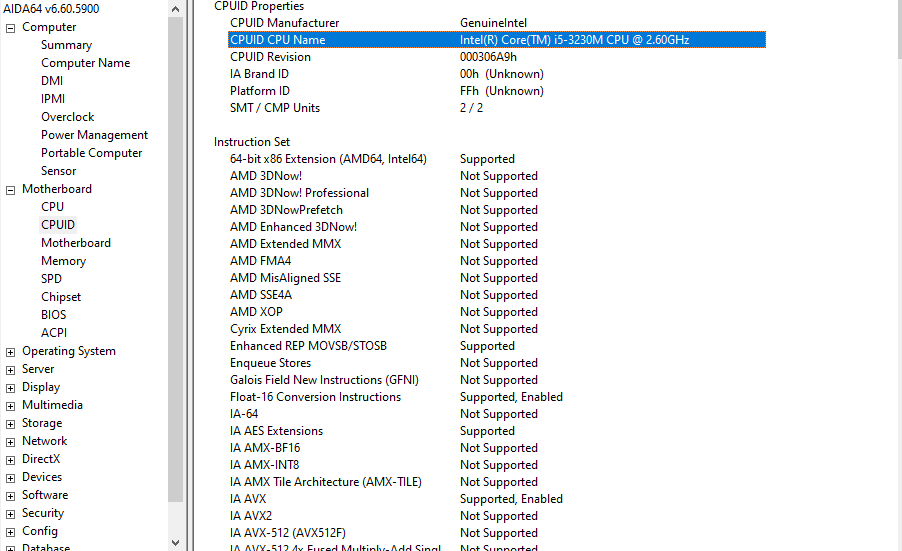Expand the Network tree node

point(10,442)
